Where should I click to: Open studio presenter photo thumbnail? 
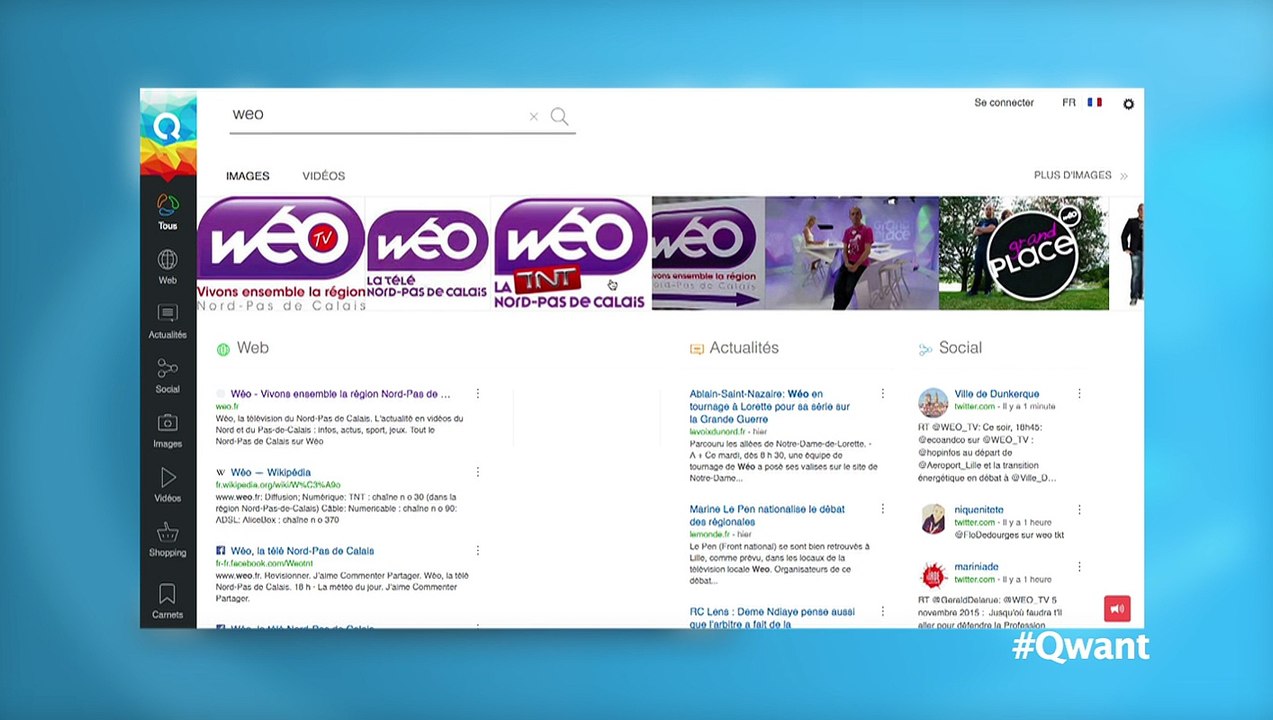[x=852, y=253]
